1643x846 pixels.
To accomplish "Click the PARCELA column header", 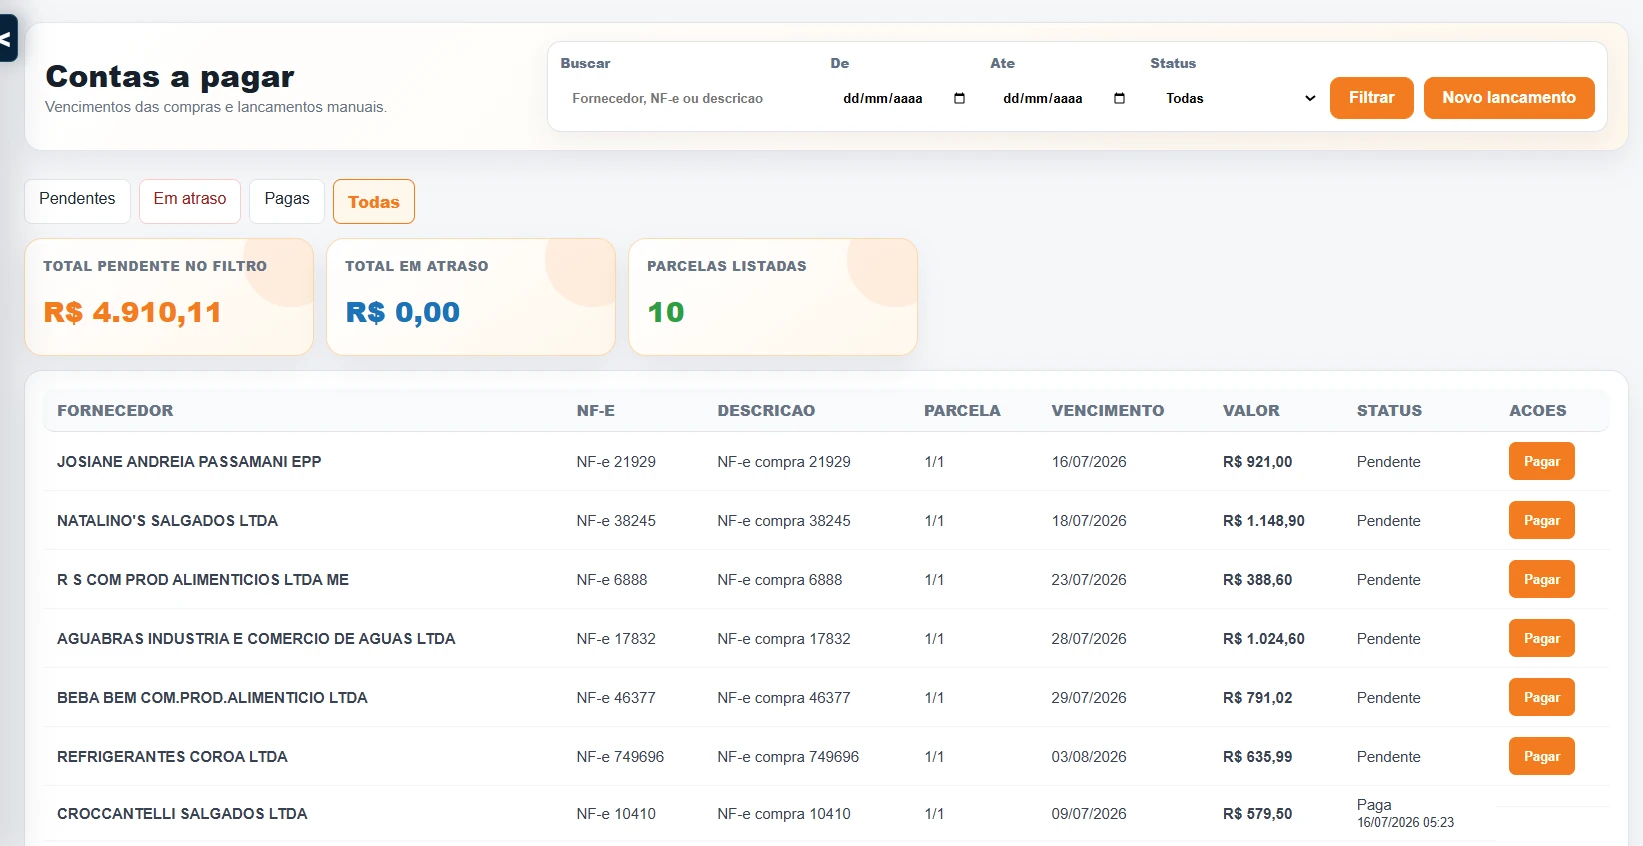I will (962, 411).
